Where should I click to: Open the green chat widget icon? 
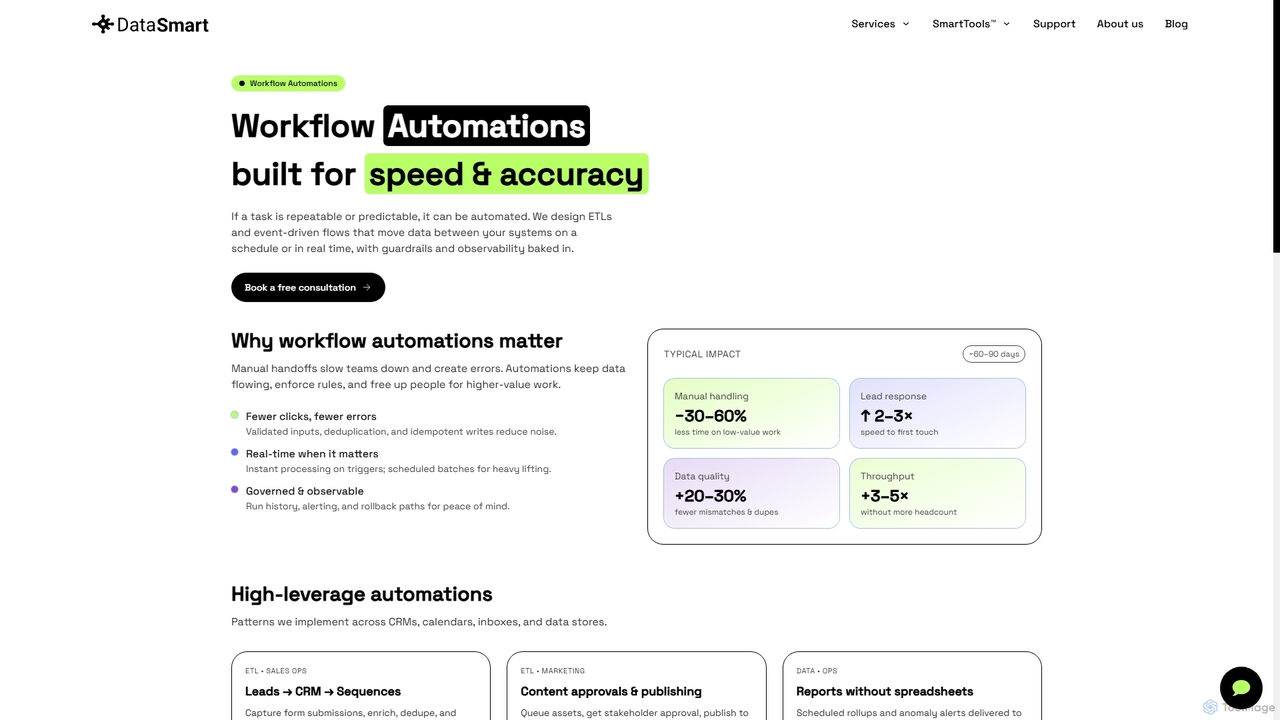(x=1241, y=688)
